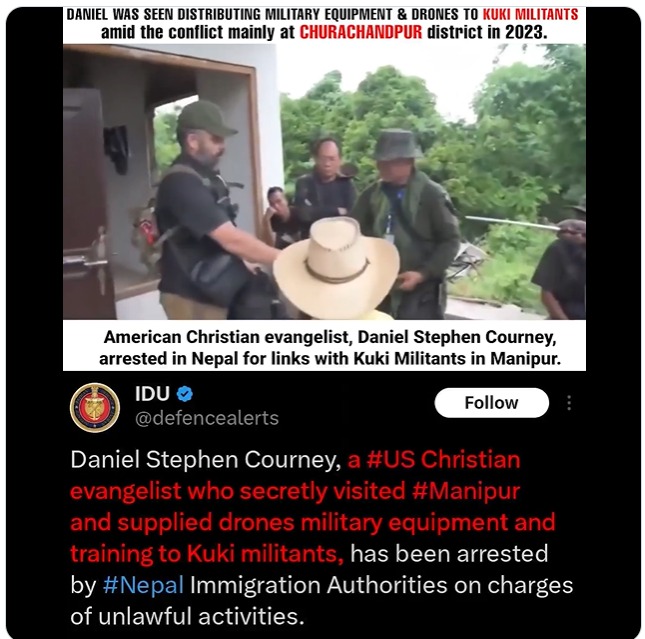The height and width of the screenshot is (639, 645).
Task: Open the IDU profile avatar
Action: tap(95, 407)
